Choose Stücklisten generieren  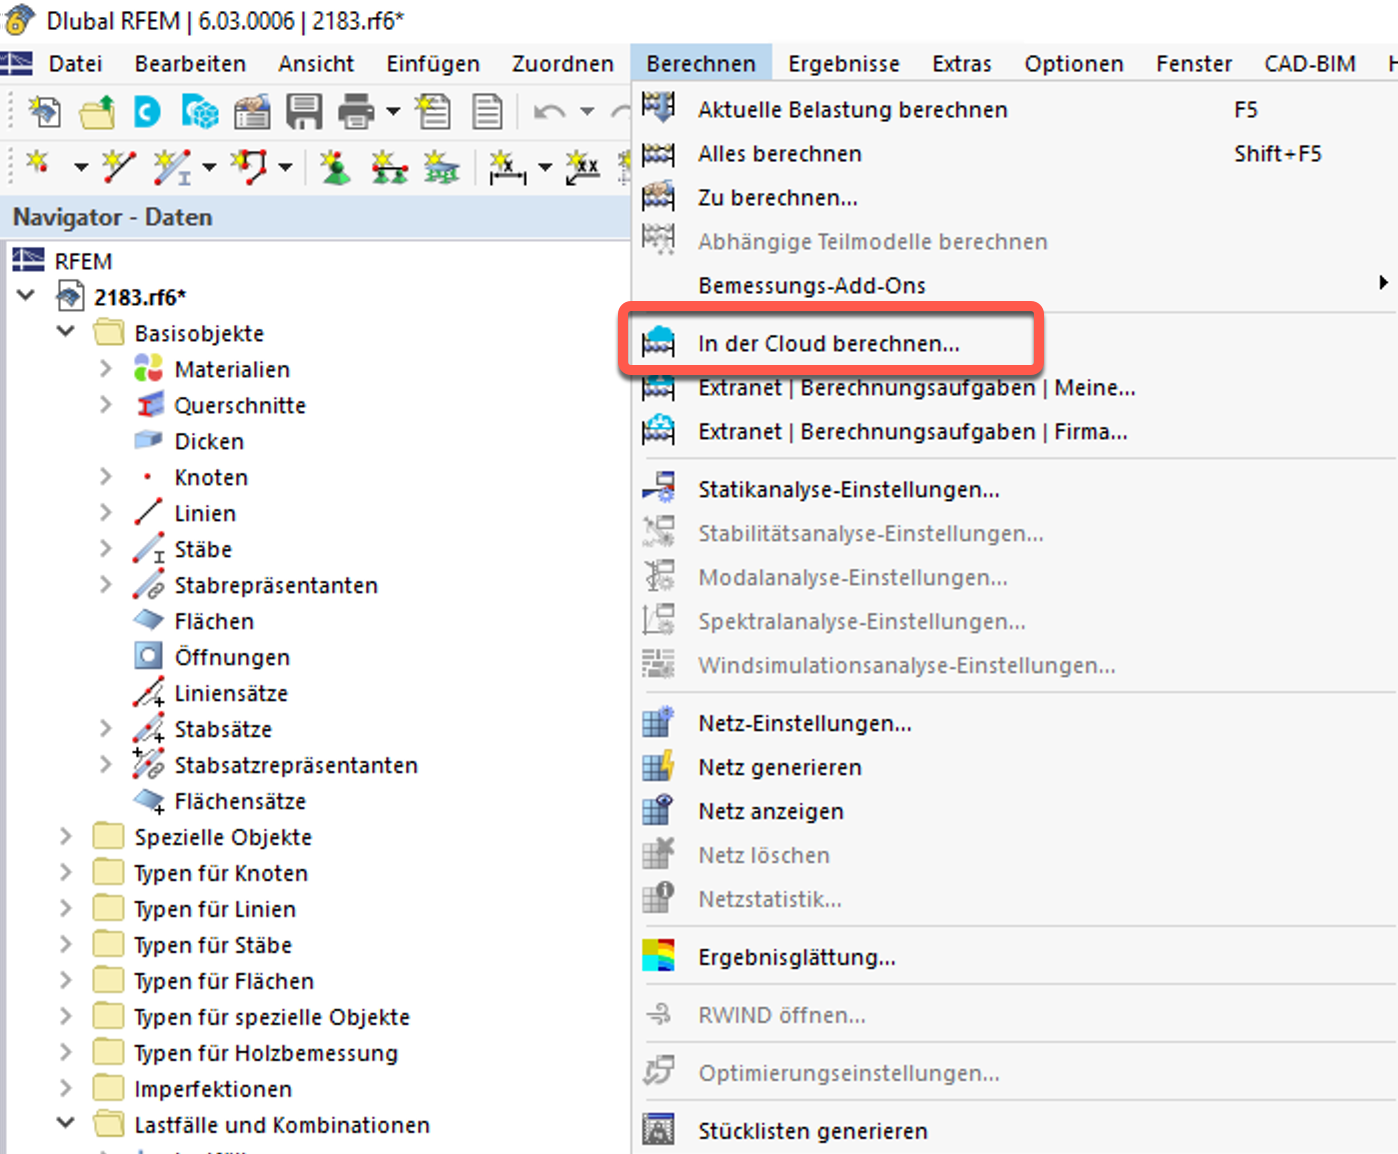point(1015,1131)
